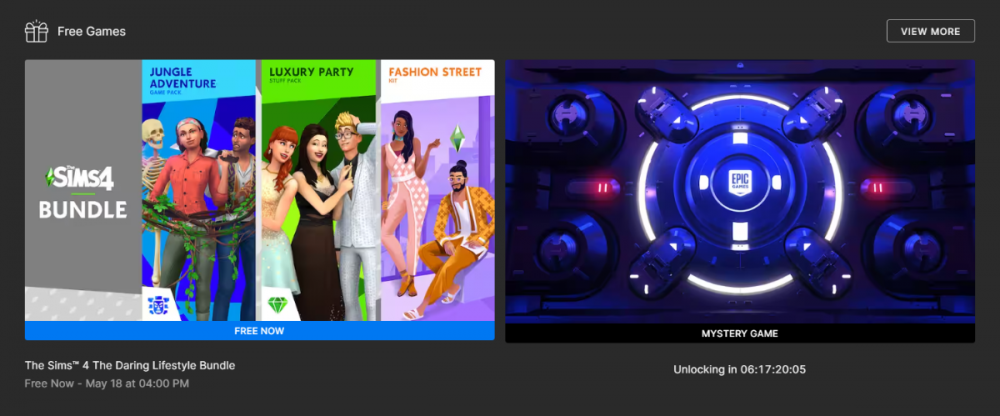Click the green diamond Luxury Party icon
The width and height of the screenshot is (1000, 416).
pos(277,306)
